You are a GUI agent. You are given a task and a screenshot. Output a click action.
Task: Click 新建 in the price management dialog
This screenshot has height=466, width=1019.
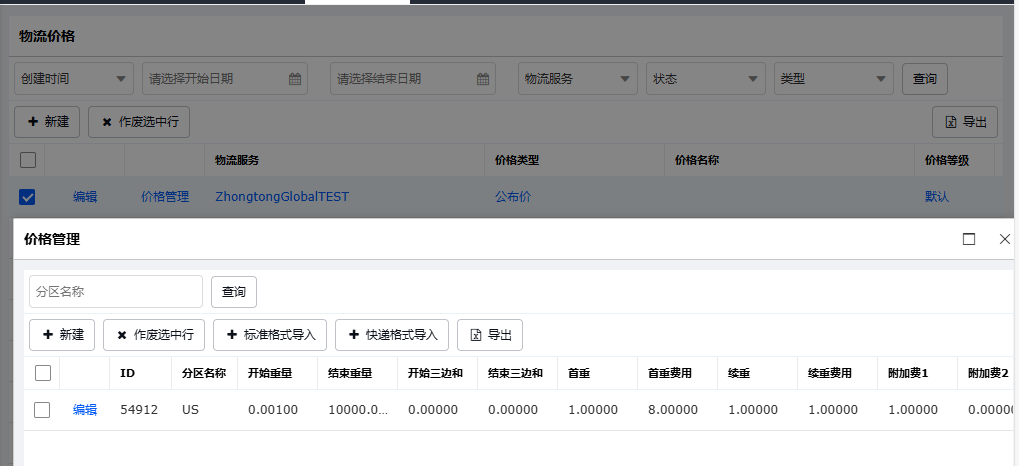(62, 335)
